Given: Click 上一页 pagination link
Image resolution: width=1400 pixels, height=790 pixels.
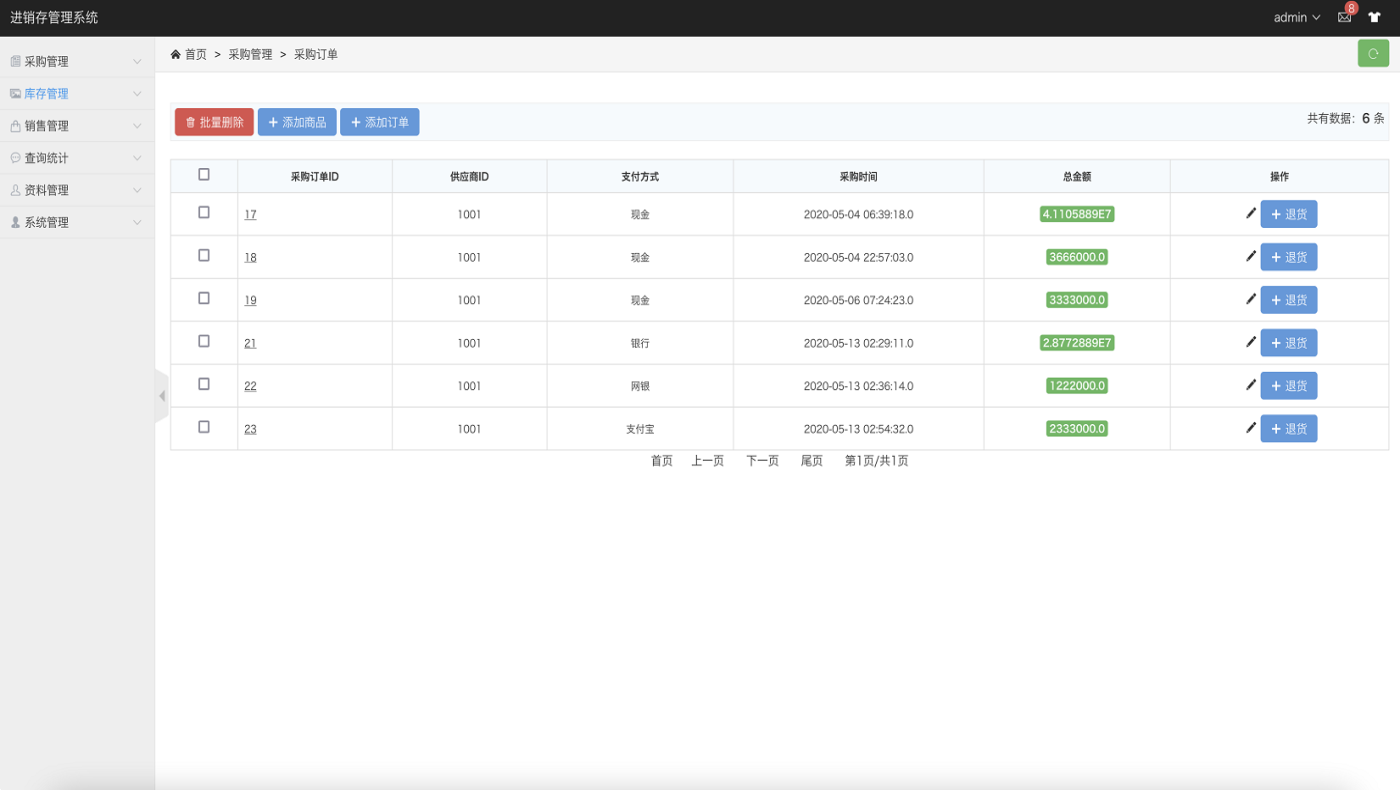Looking at the screenshot, I should coord(707,461).
